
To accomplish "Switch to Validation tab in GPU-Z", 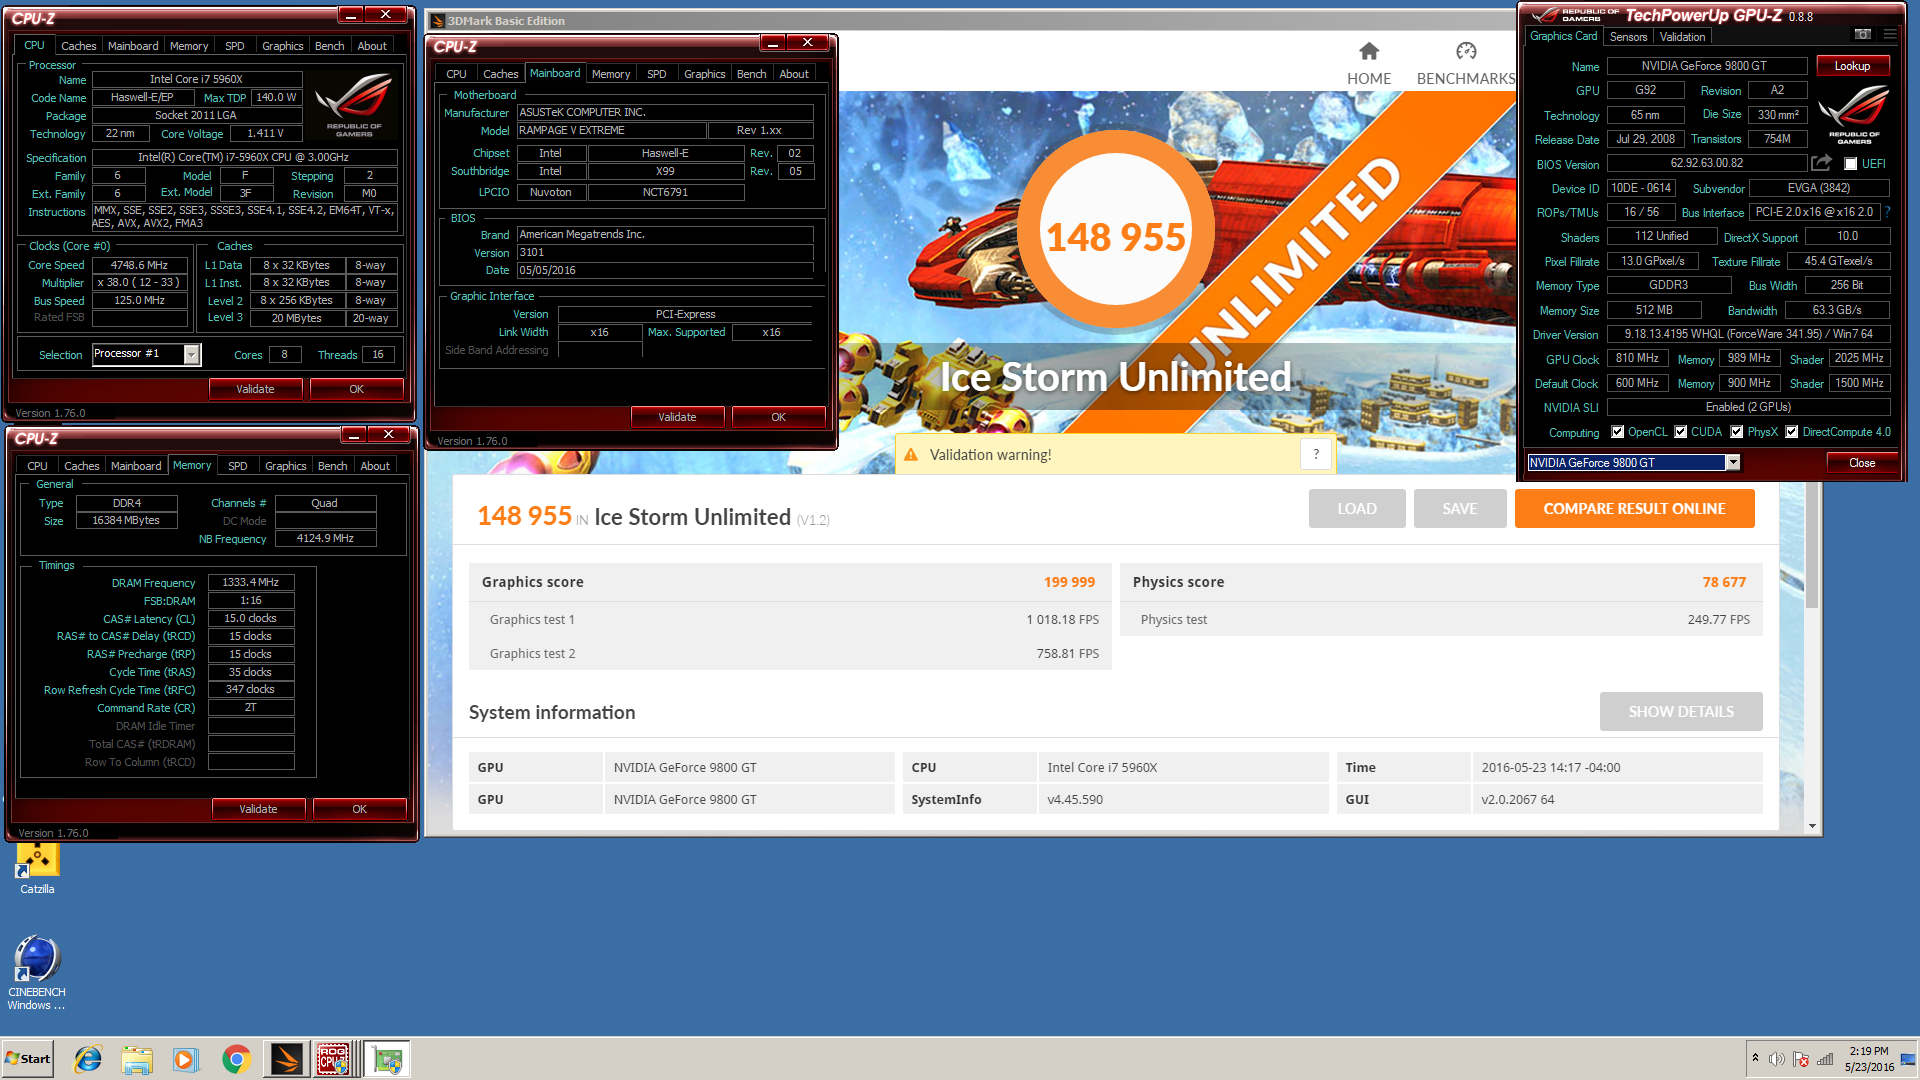I will tap(1682, 37).
